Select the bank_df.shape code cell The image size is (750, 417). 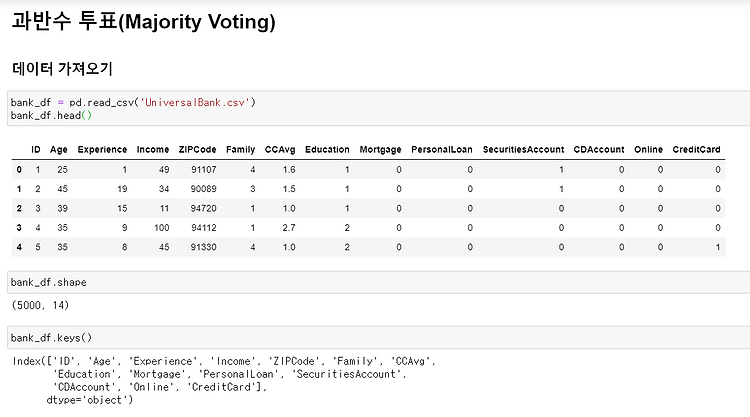point(378,282)
